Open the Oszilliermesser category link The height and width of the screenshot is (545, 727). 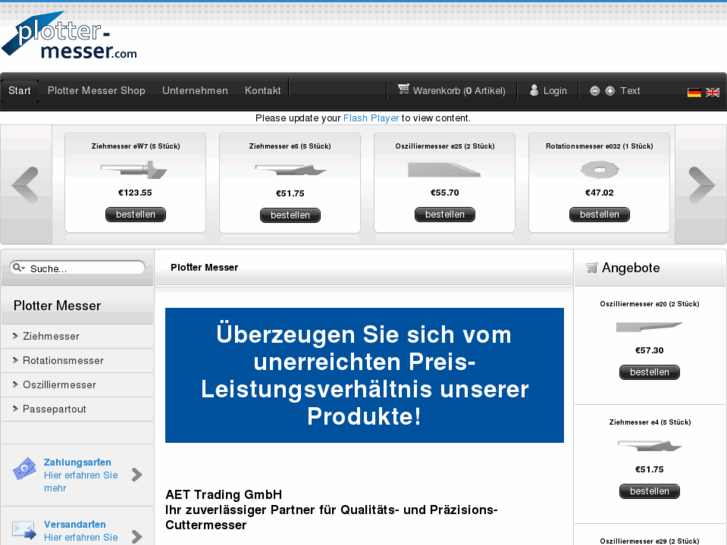[59, 385]
